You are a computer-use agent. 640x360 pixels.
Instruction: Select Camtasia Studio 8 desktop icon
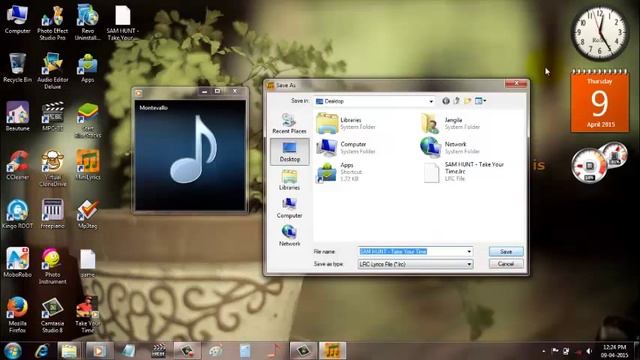[x=52, y=314]
